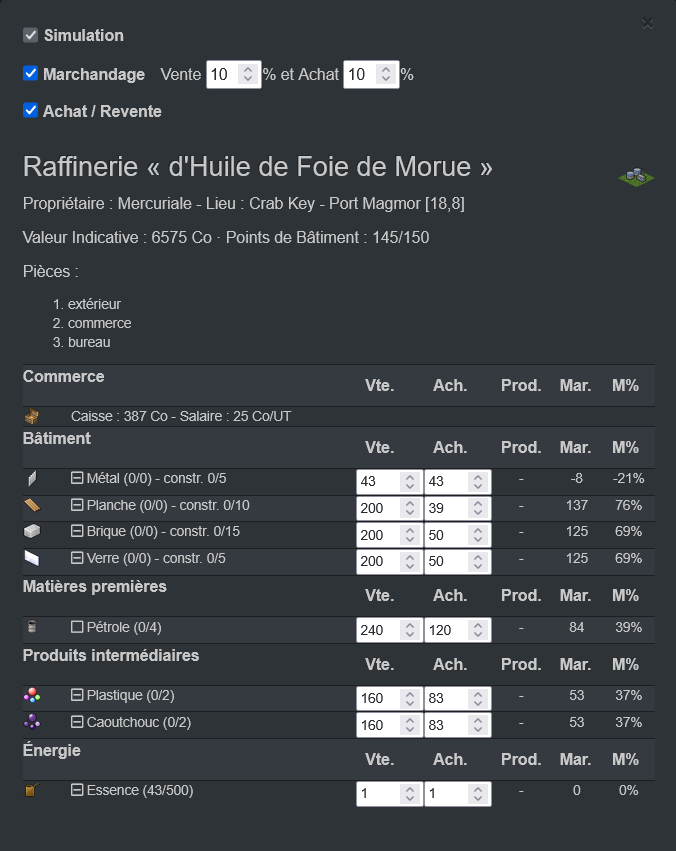Click the Caoutchouc purple balls icon

pos(31,721)
